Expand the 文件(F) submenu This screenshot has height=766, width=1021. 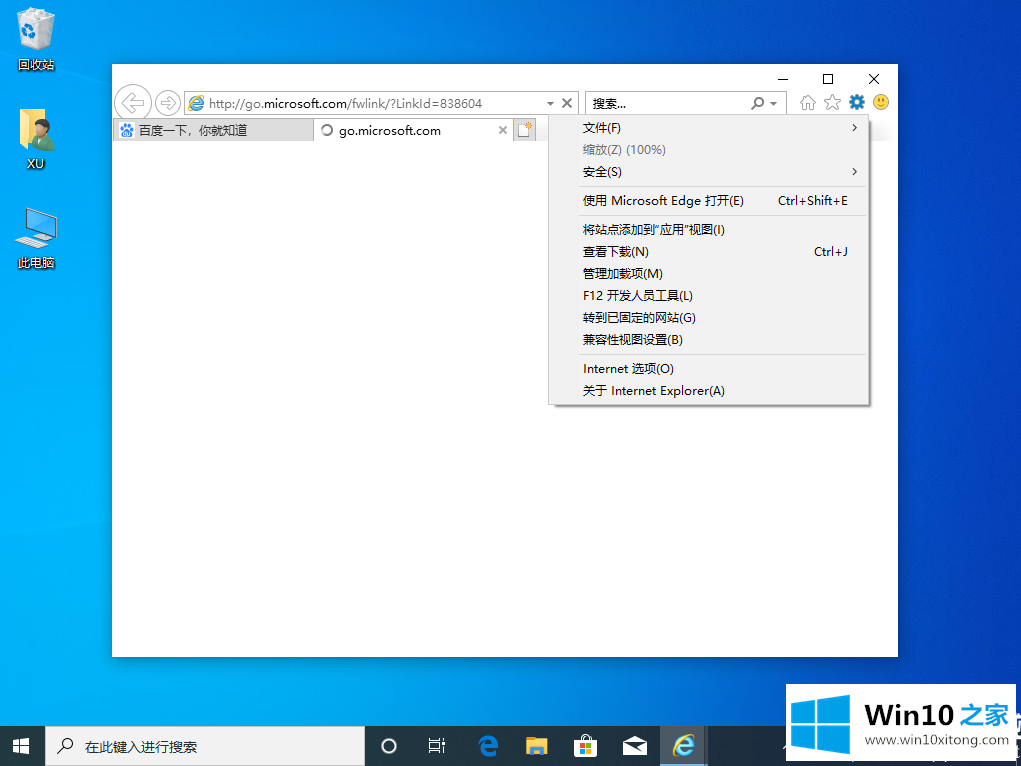pyautogui.click(x=709, y=128)
